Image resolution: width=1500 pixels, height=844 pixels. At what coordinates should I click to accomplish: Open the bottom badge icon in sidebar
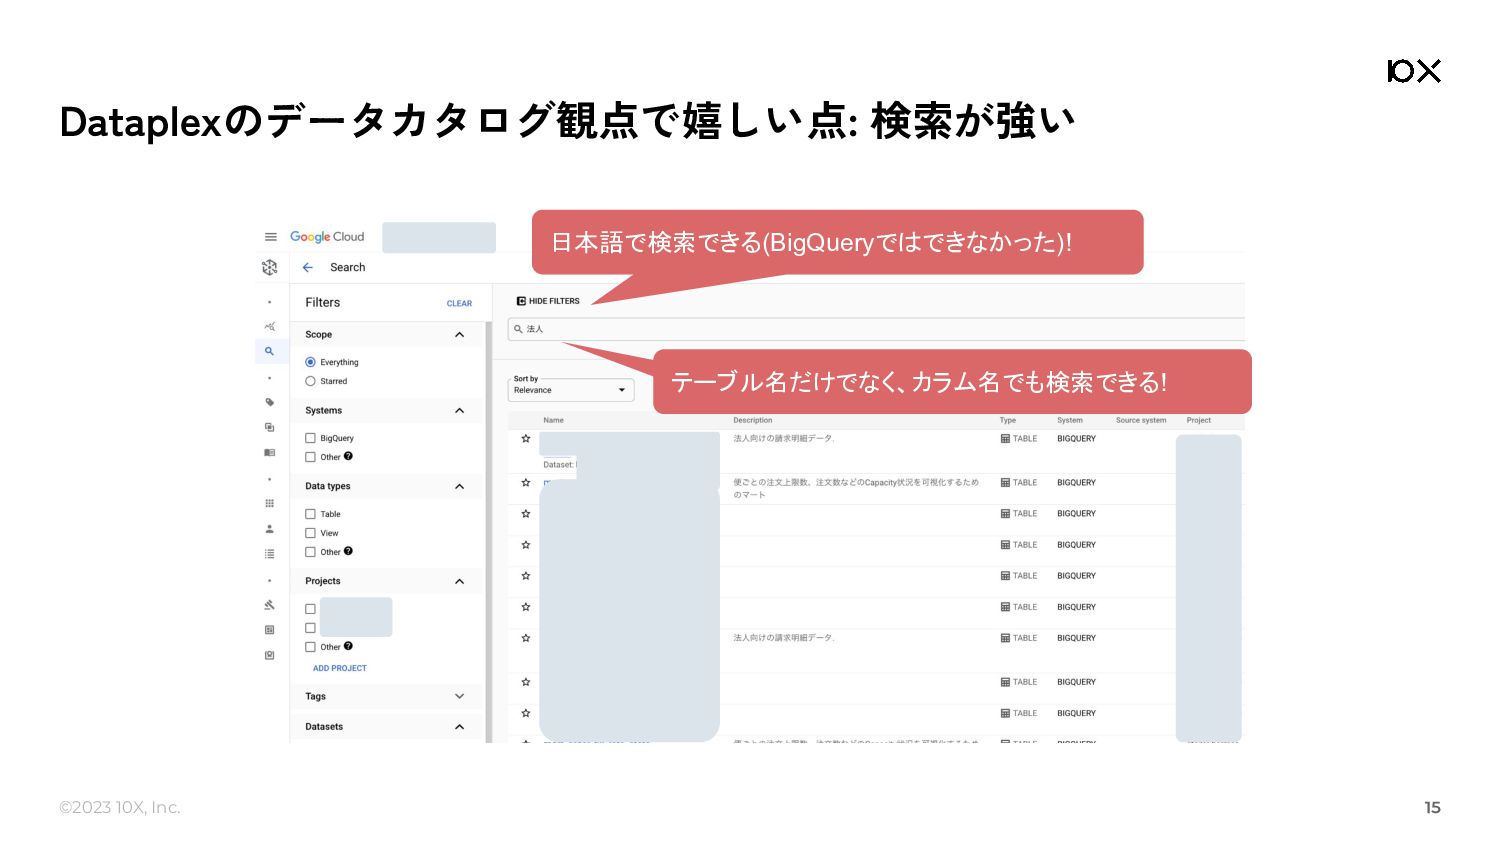coord(269,656)
